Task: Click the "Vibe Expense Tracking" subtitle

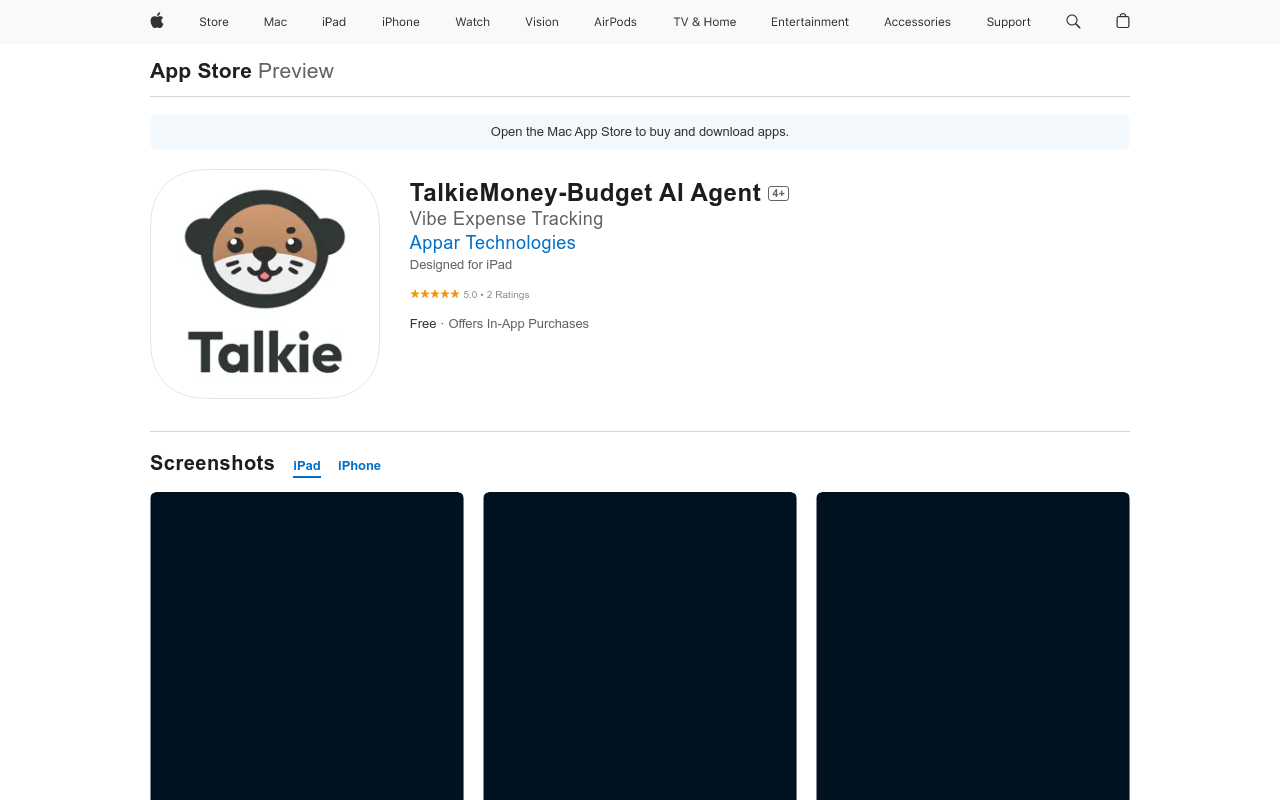Action: click(507, 219)
